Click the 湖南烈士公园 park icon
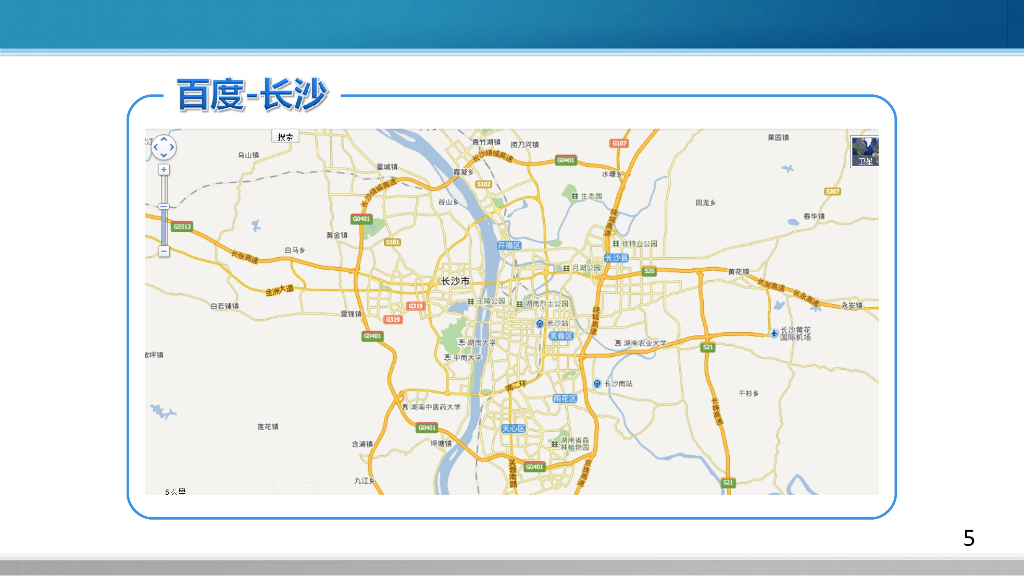 [519, 304]
